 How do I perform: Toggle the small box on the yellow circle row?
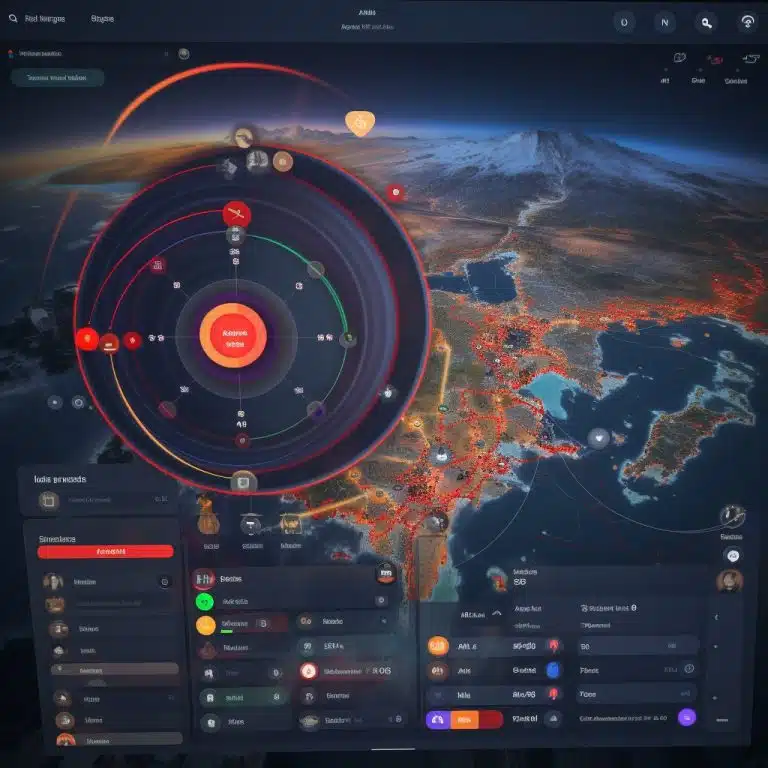tap(263, 624)
